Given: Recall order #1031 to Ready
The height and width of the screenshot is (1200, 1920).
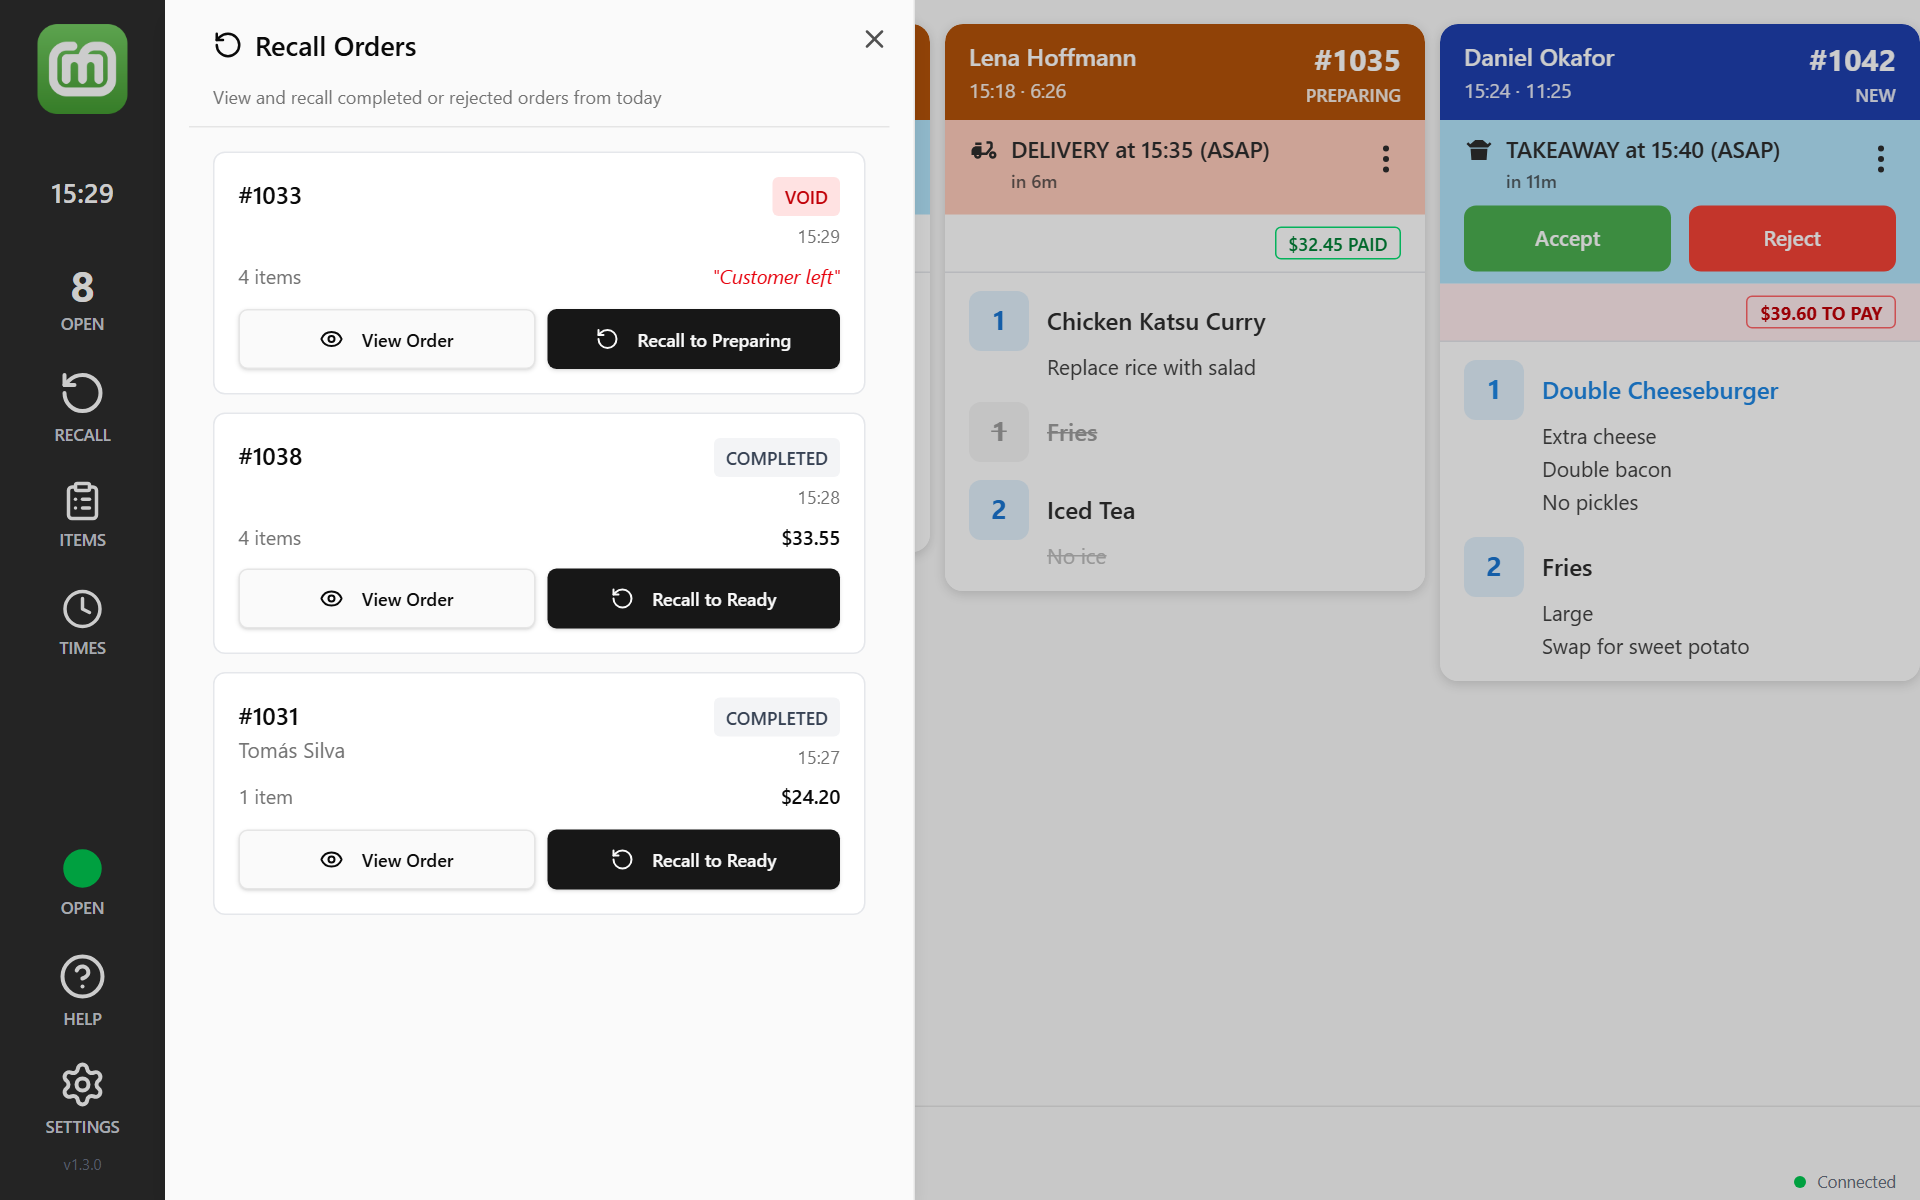Looking at the screenshot, I should tap(693, 860).
